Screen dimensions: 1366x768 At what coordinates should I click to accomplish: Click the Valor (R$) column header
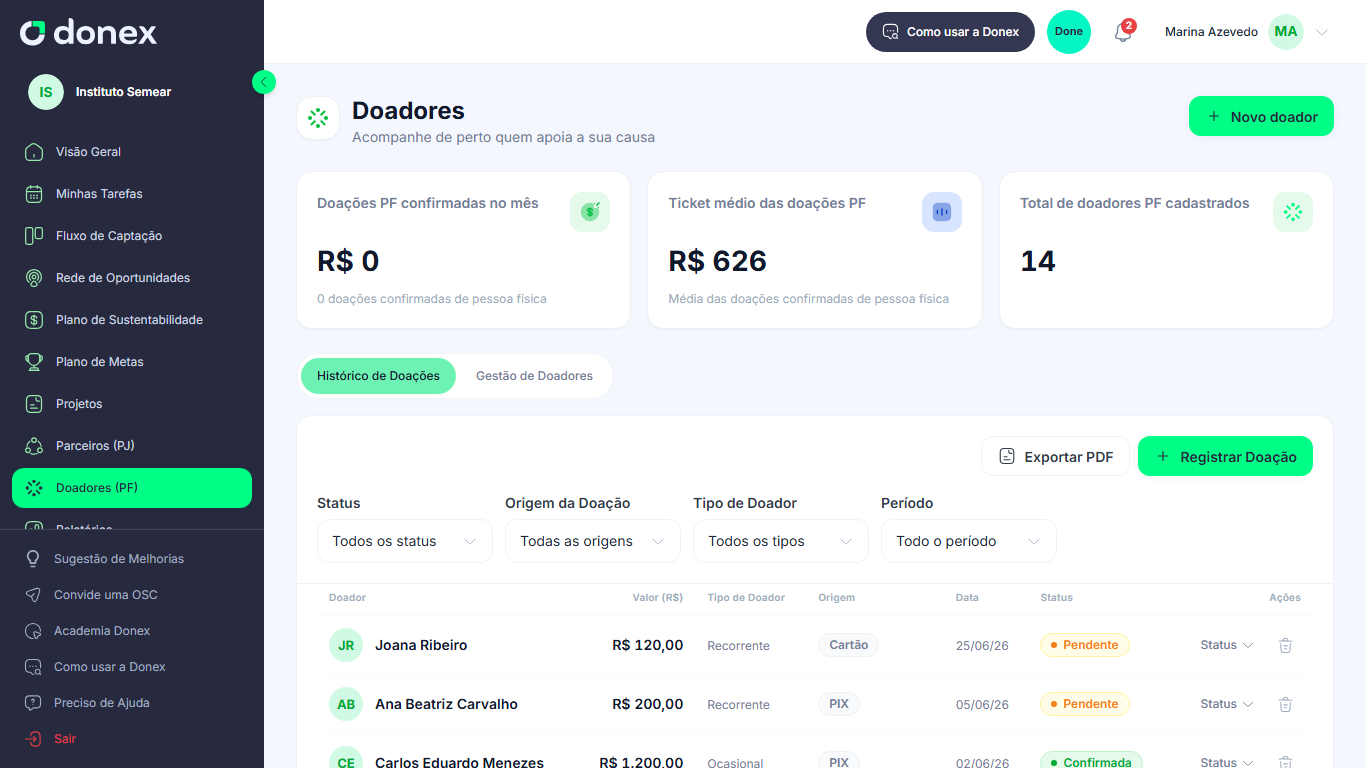[x=658, y=598]
